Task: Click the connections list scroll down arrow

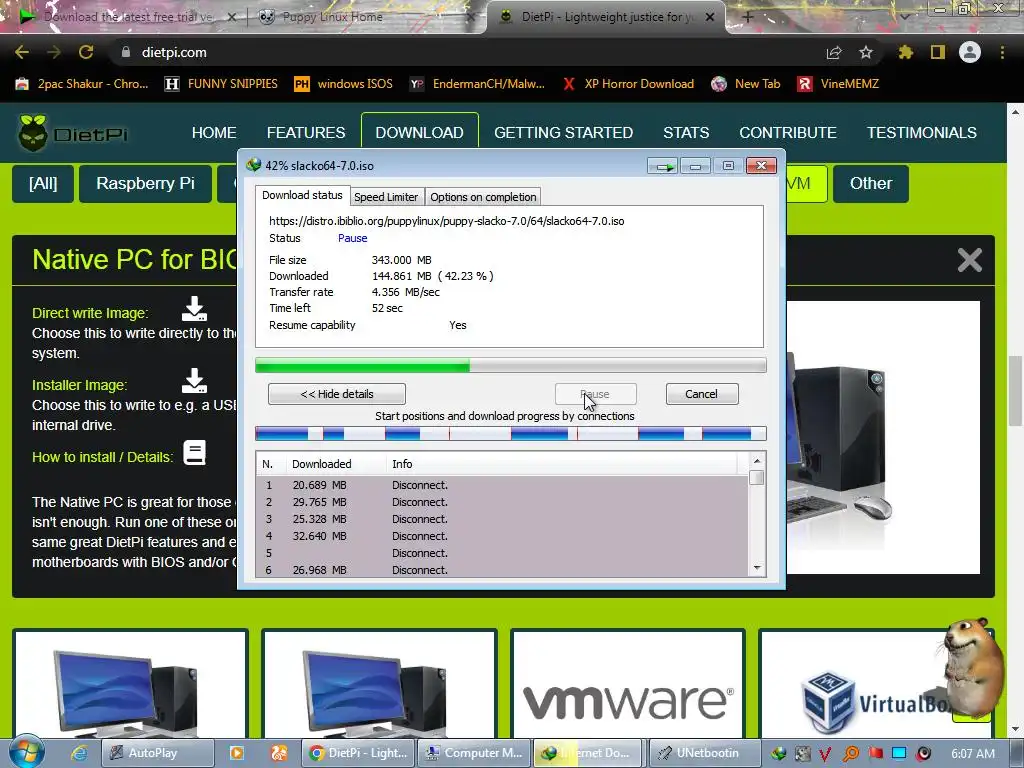Action: (x=757, y=568)
